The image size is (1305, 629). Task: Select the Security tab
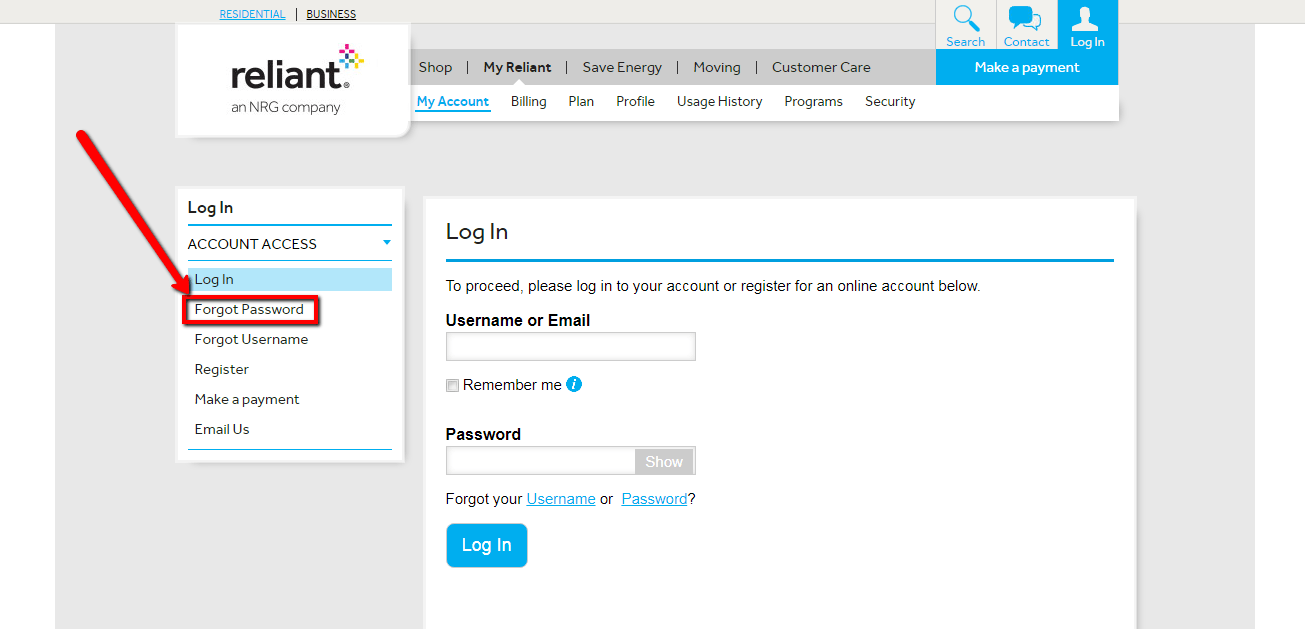coord(889,101)
